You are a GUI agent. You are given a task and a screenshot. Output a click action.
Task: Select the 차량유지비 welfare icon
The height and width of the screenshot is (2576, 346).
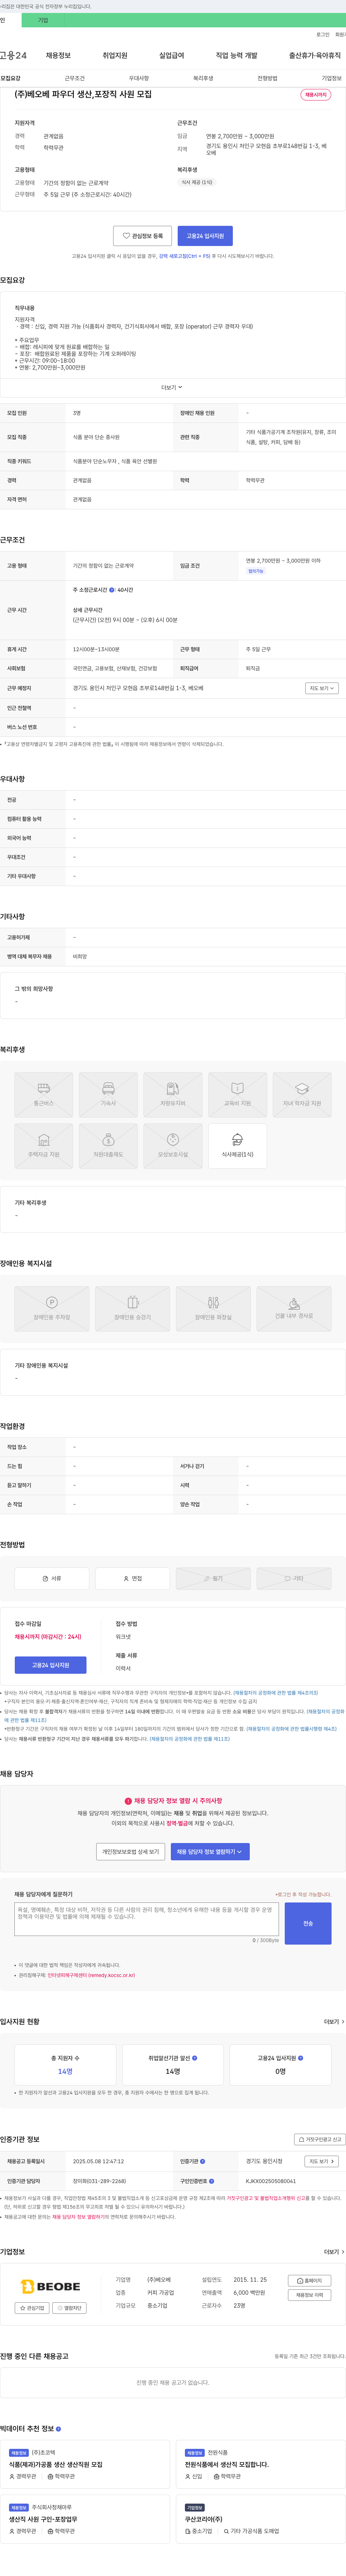[173, 1095]
